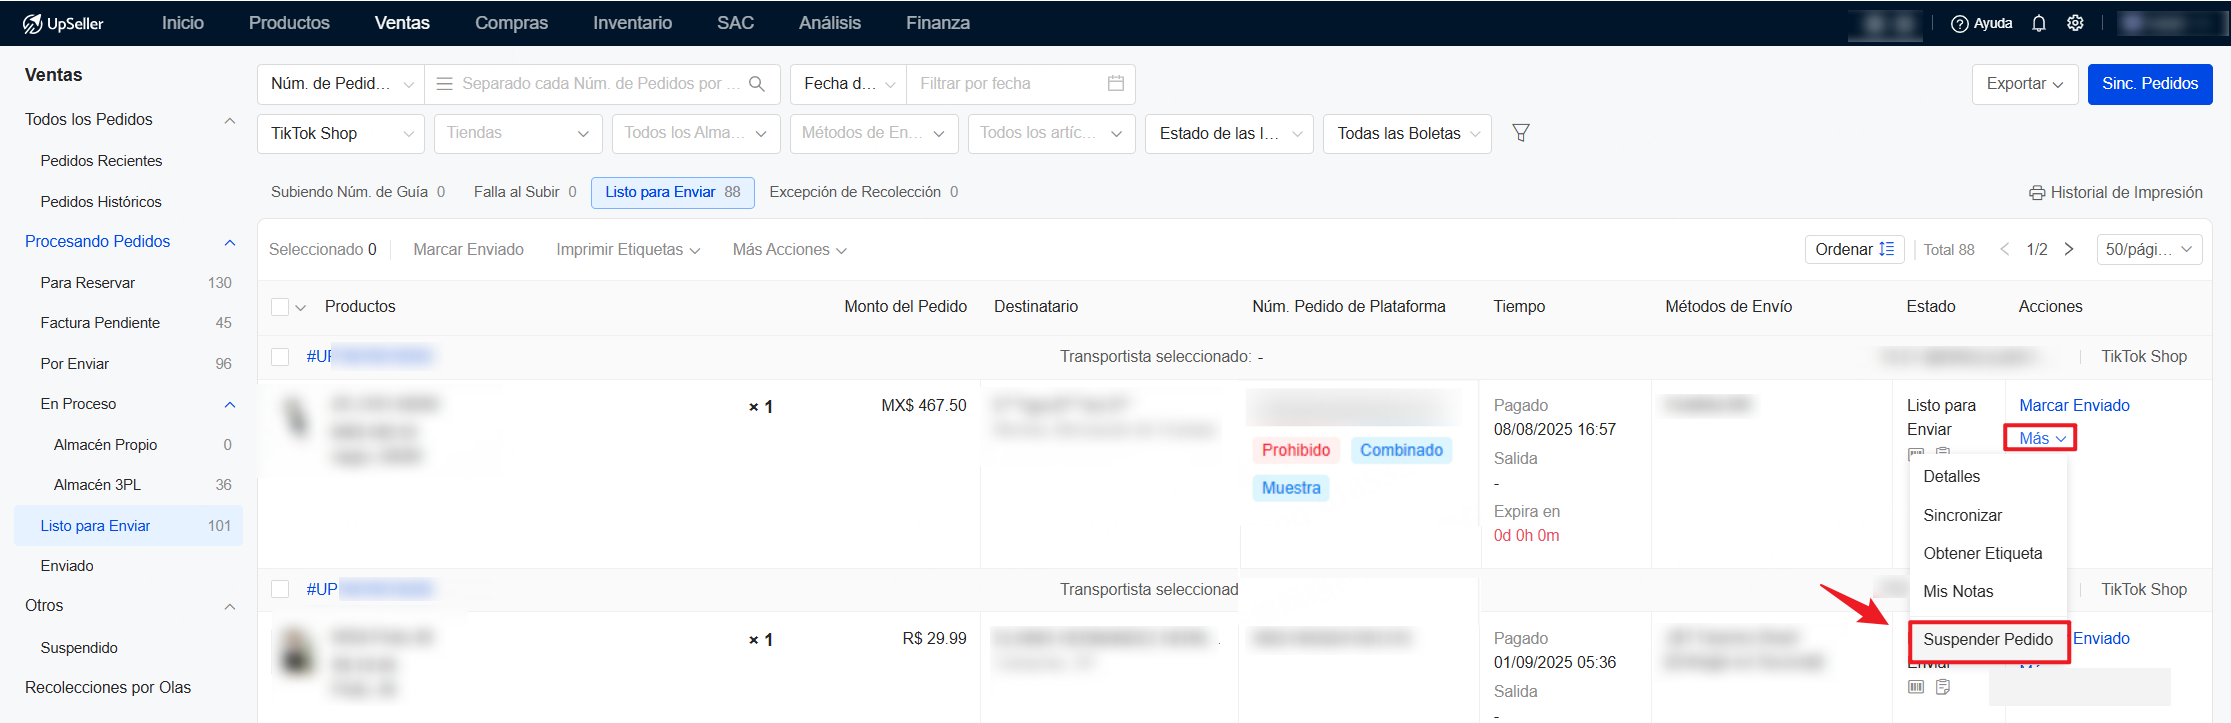Select Suspender Pedido from the menu
This screenshot has width=2231, height=723.
pyautogui.click(x=1987, y=640)
